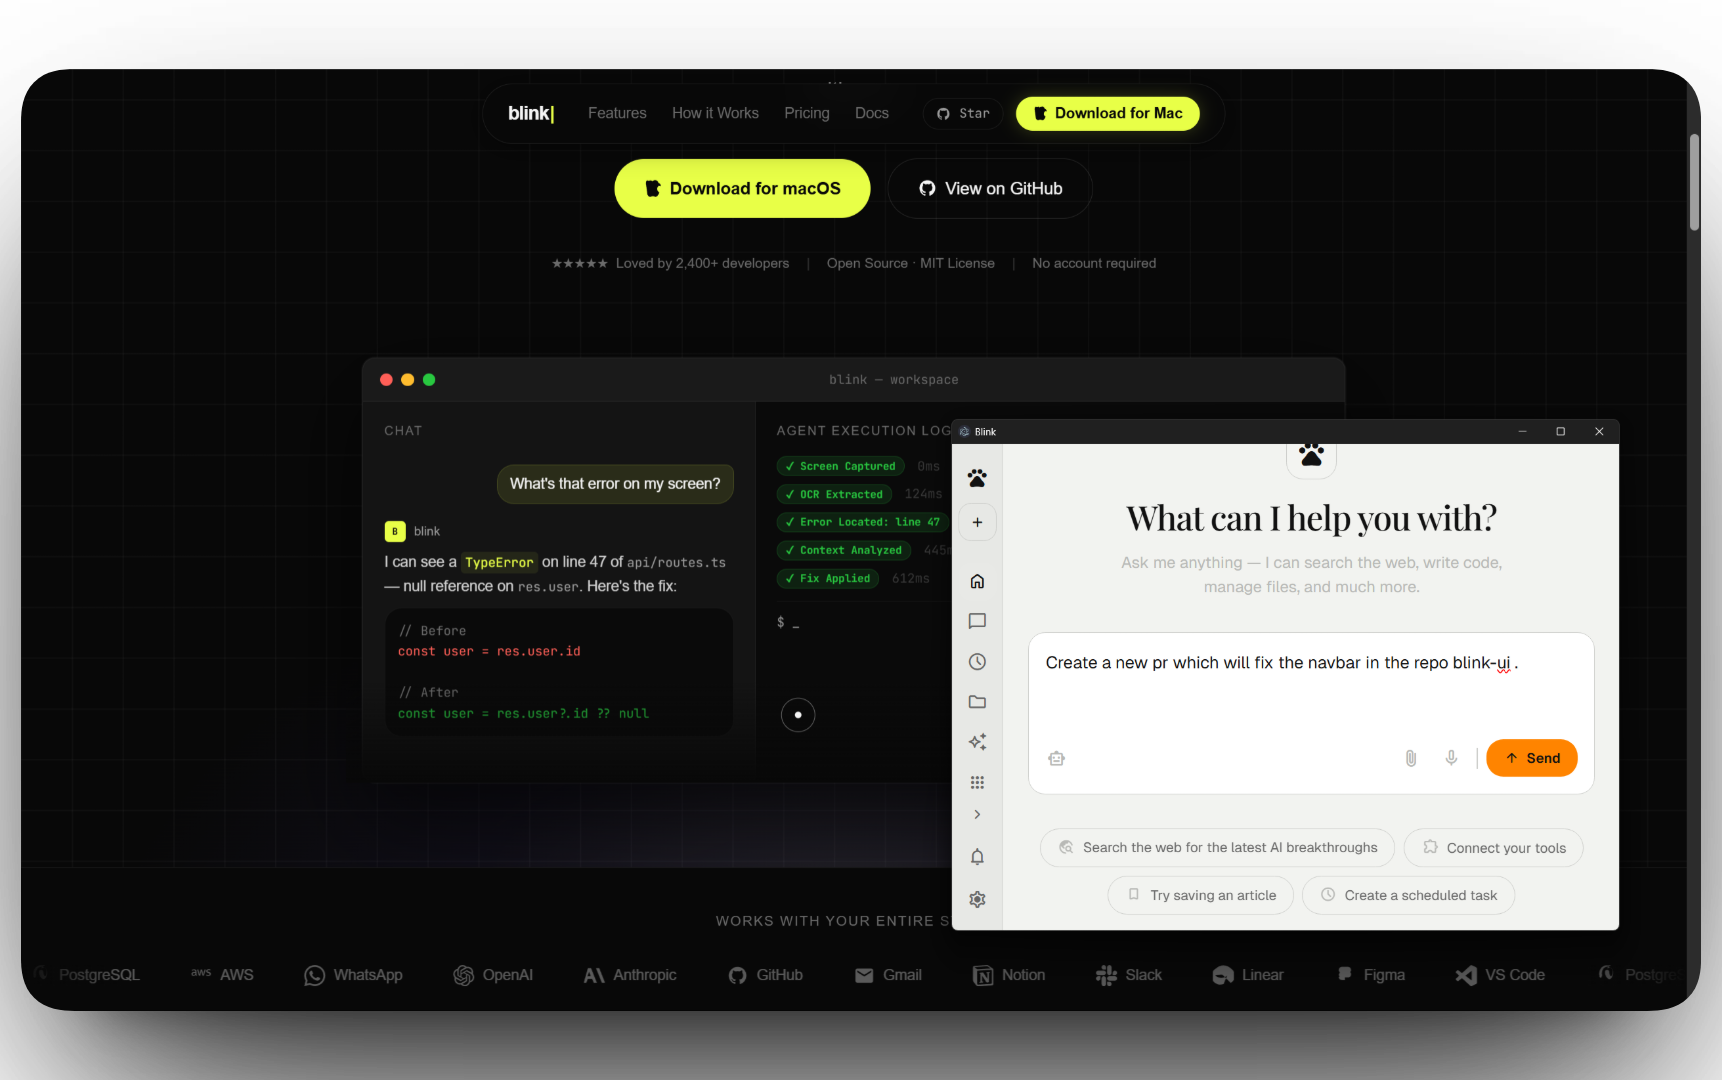
Task: Open the Home icon in Blink sidebar
Action: pos(977,581)
